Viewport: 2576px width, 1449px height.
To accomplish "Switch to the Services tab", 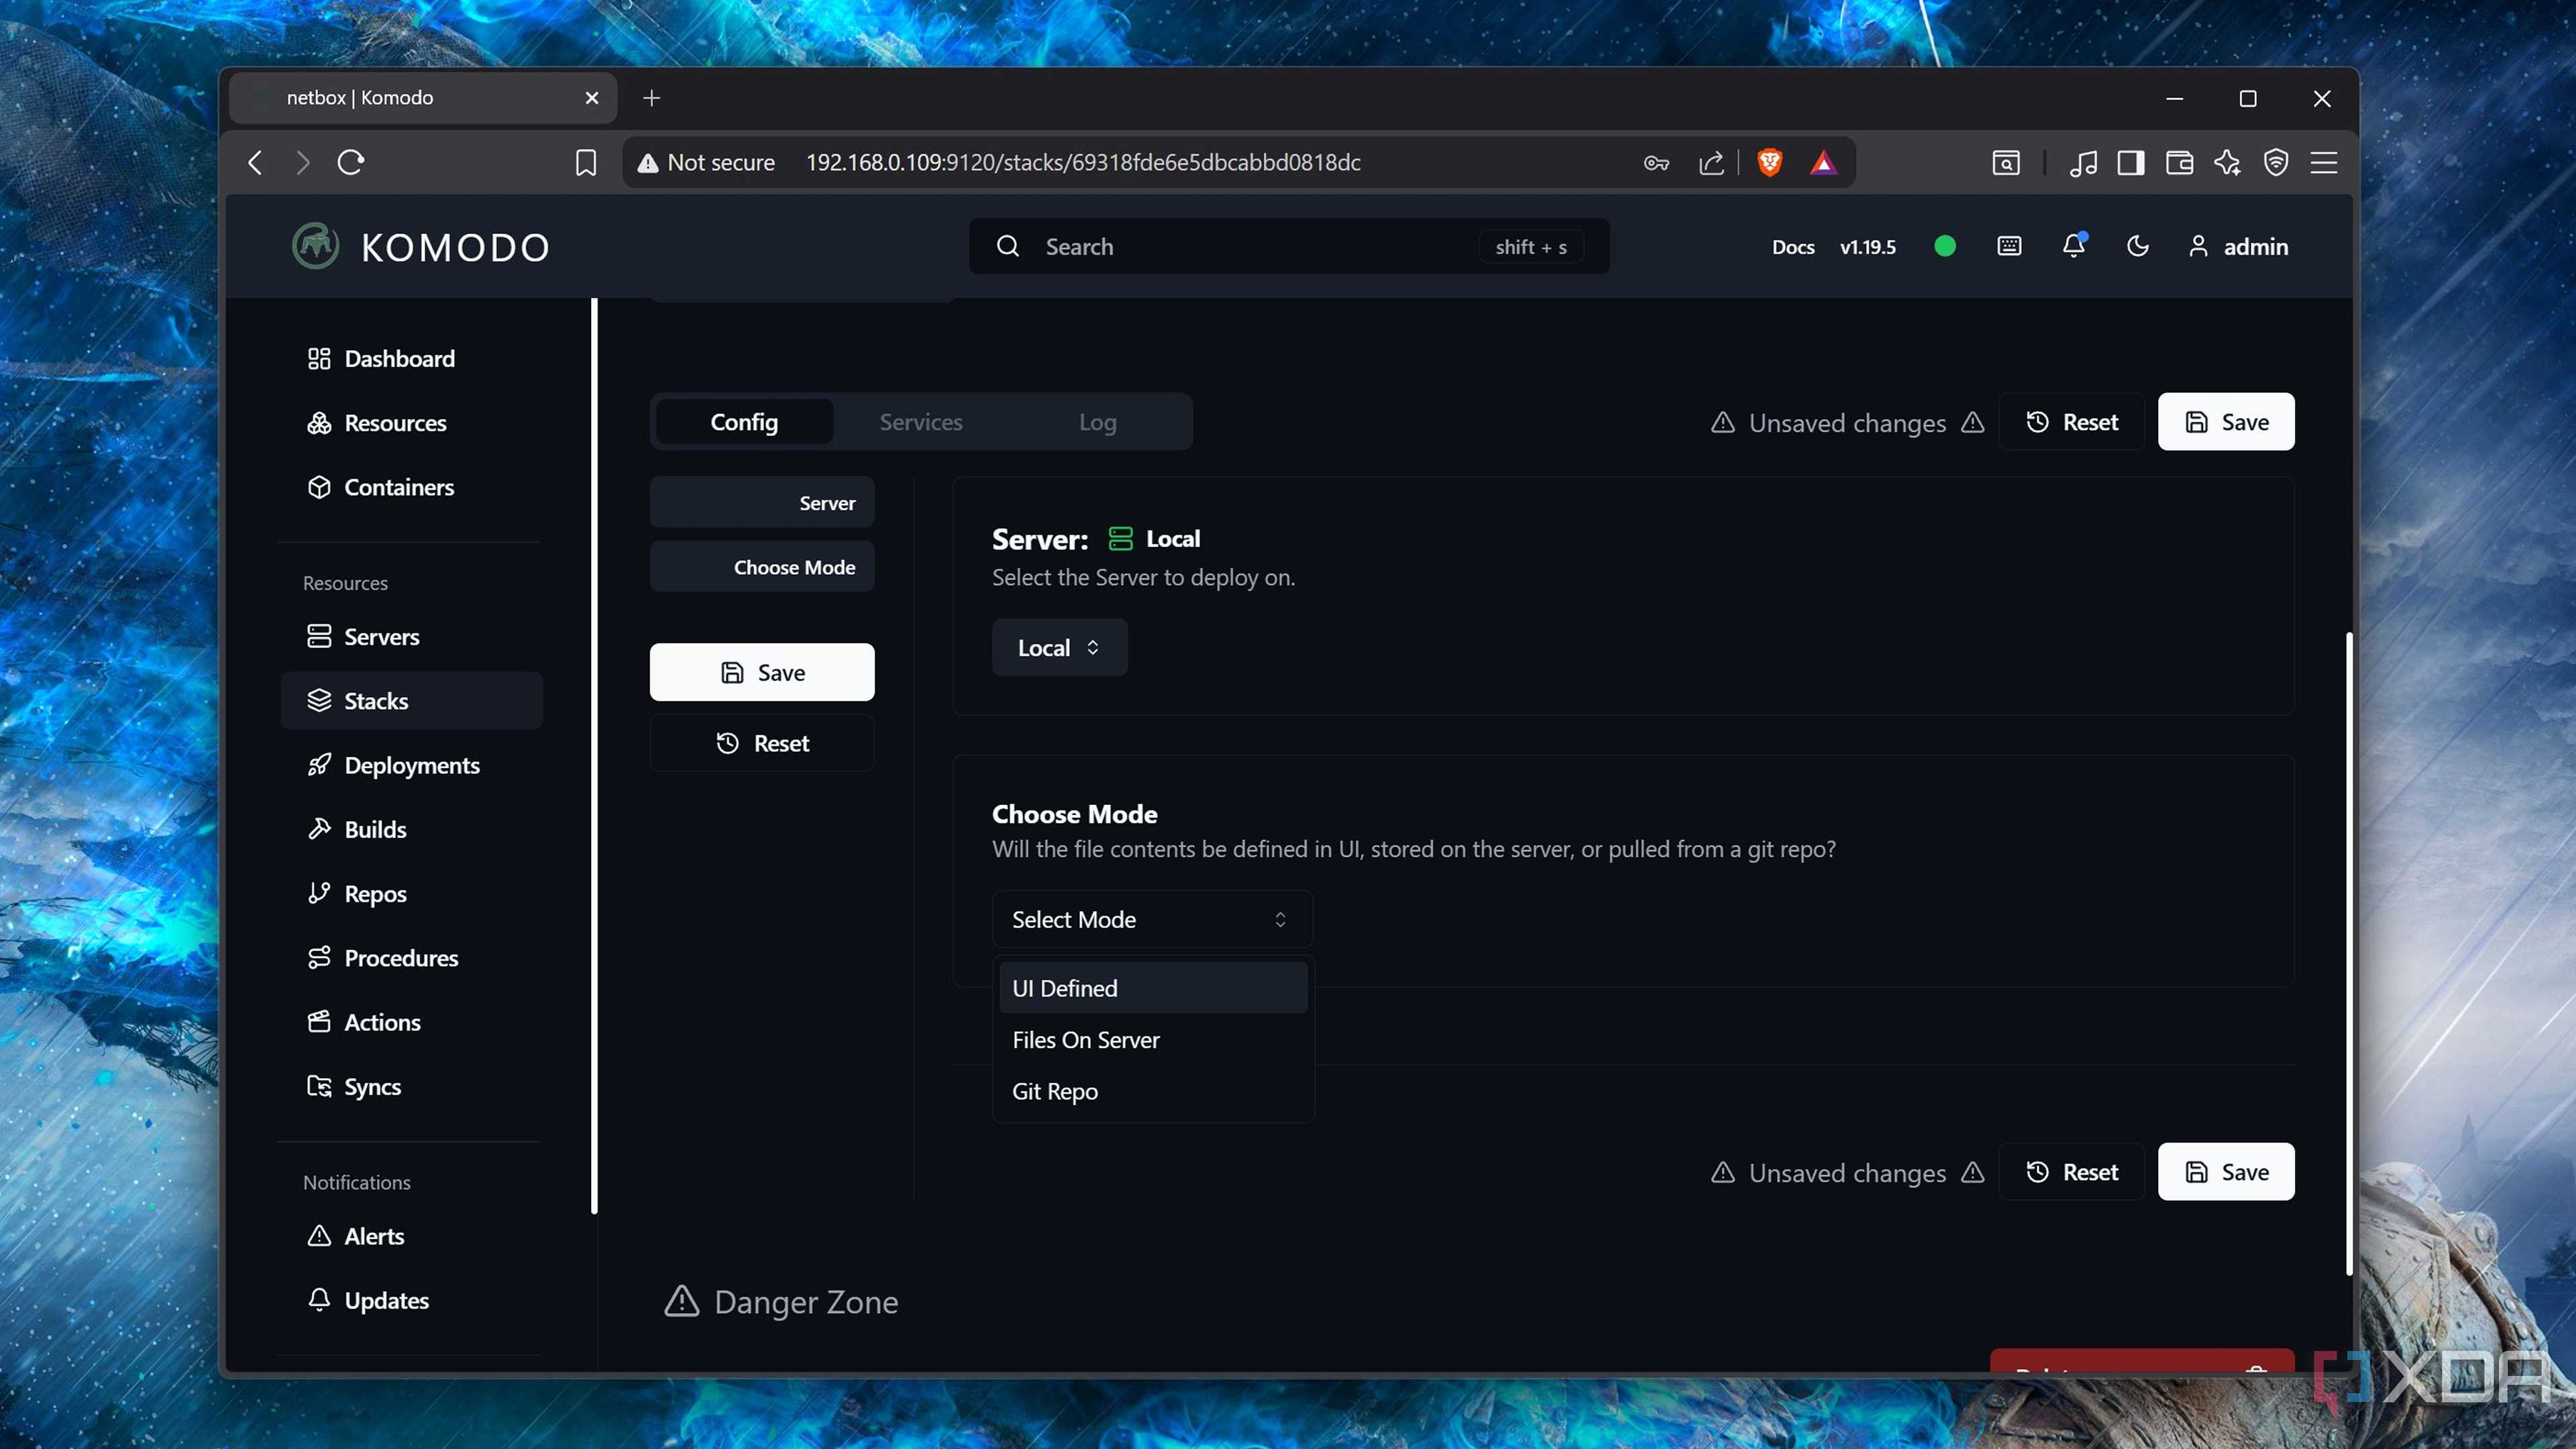I will (x=921, y=422).
